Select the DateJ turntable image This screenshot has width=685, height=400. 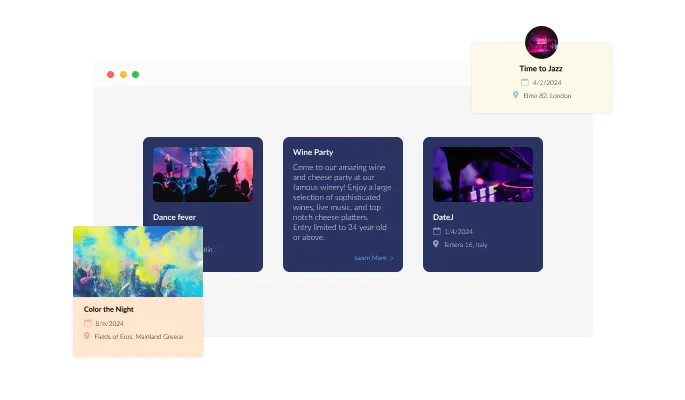click(x=483, y=175)
